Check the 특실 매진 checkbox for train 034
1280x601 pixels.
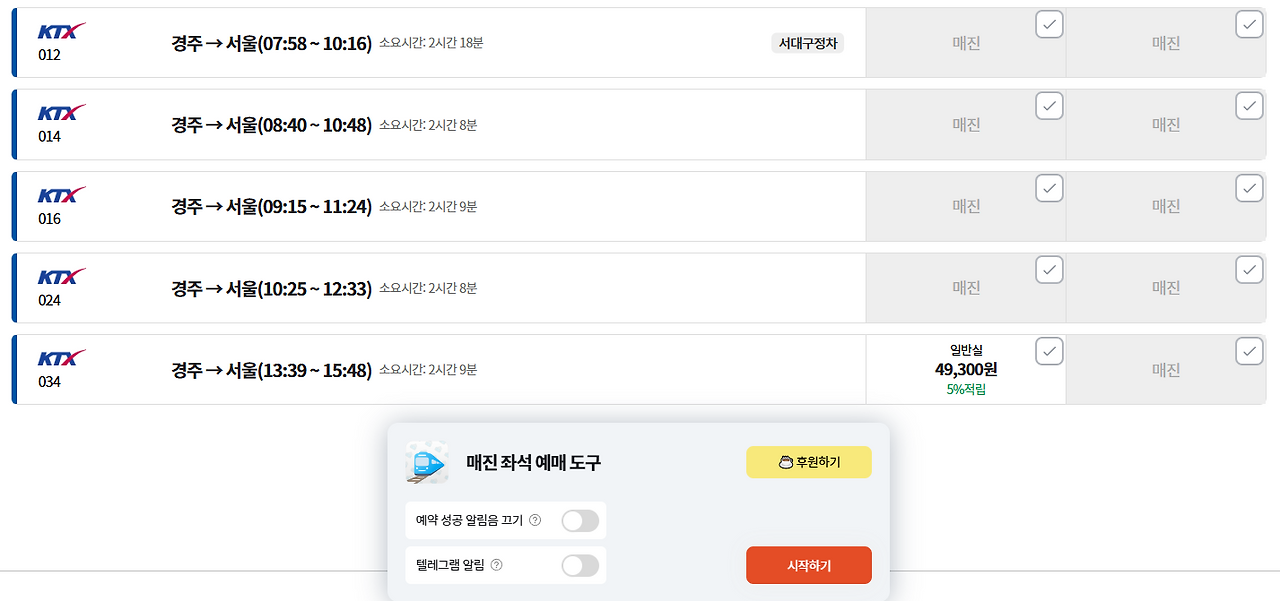coord(1249,352)
